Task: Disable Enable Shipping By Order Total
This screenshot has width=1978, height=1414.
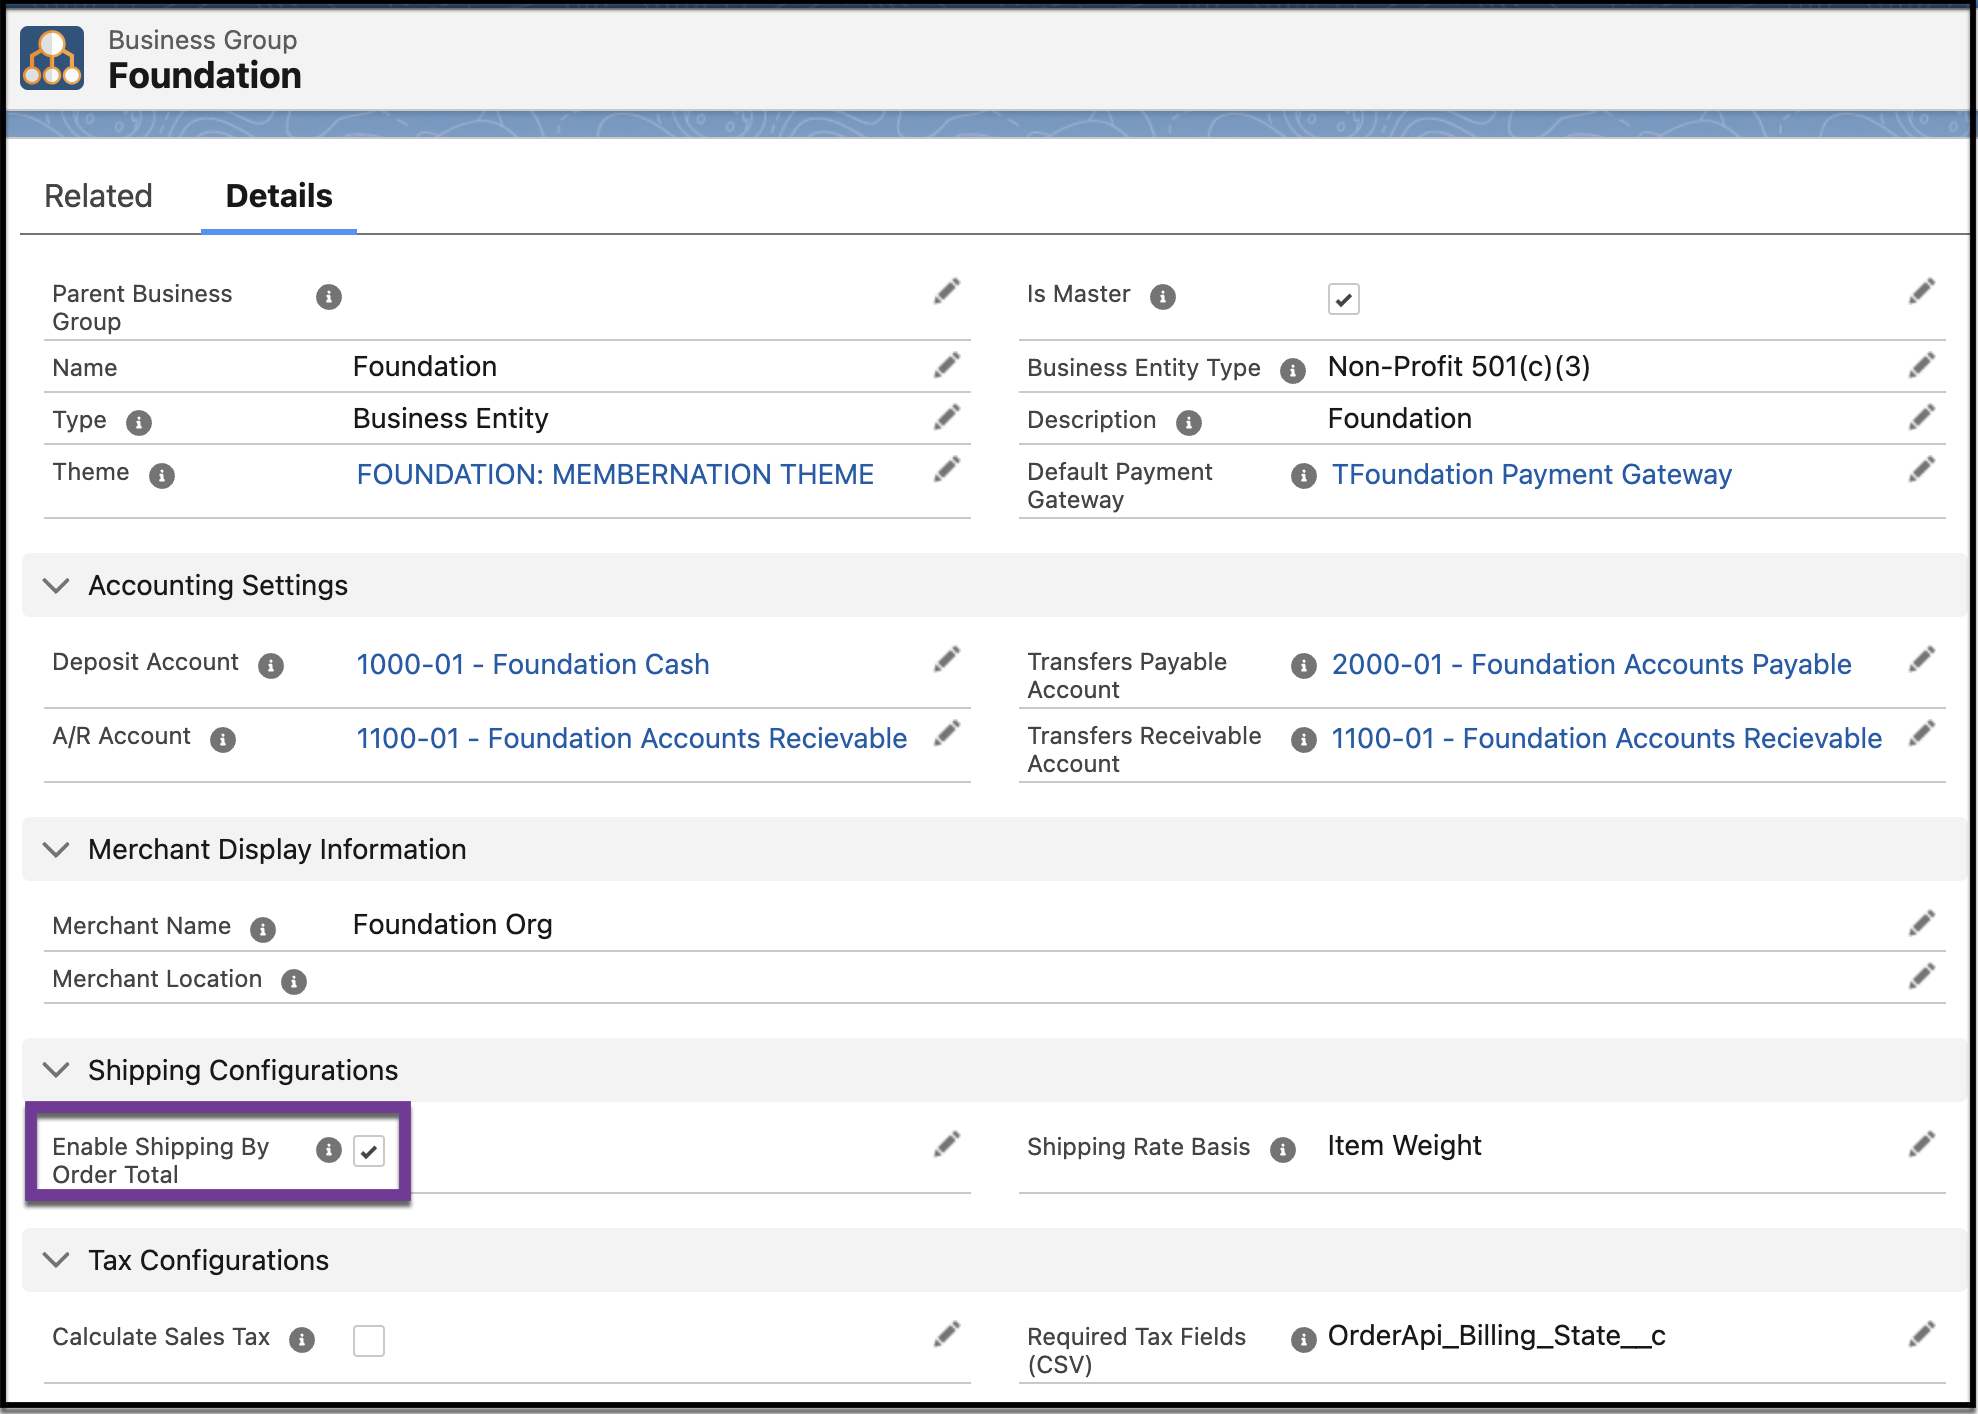Action: click(x=369, y=1151)
